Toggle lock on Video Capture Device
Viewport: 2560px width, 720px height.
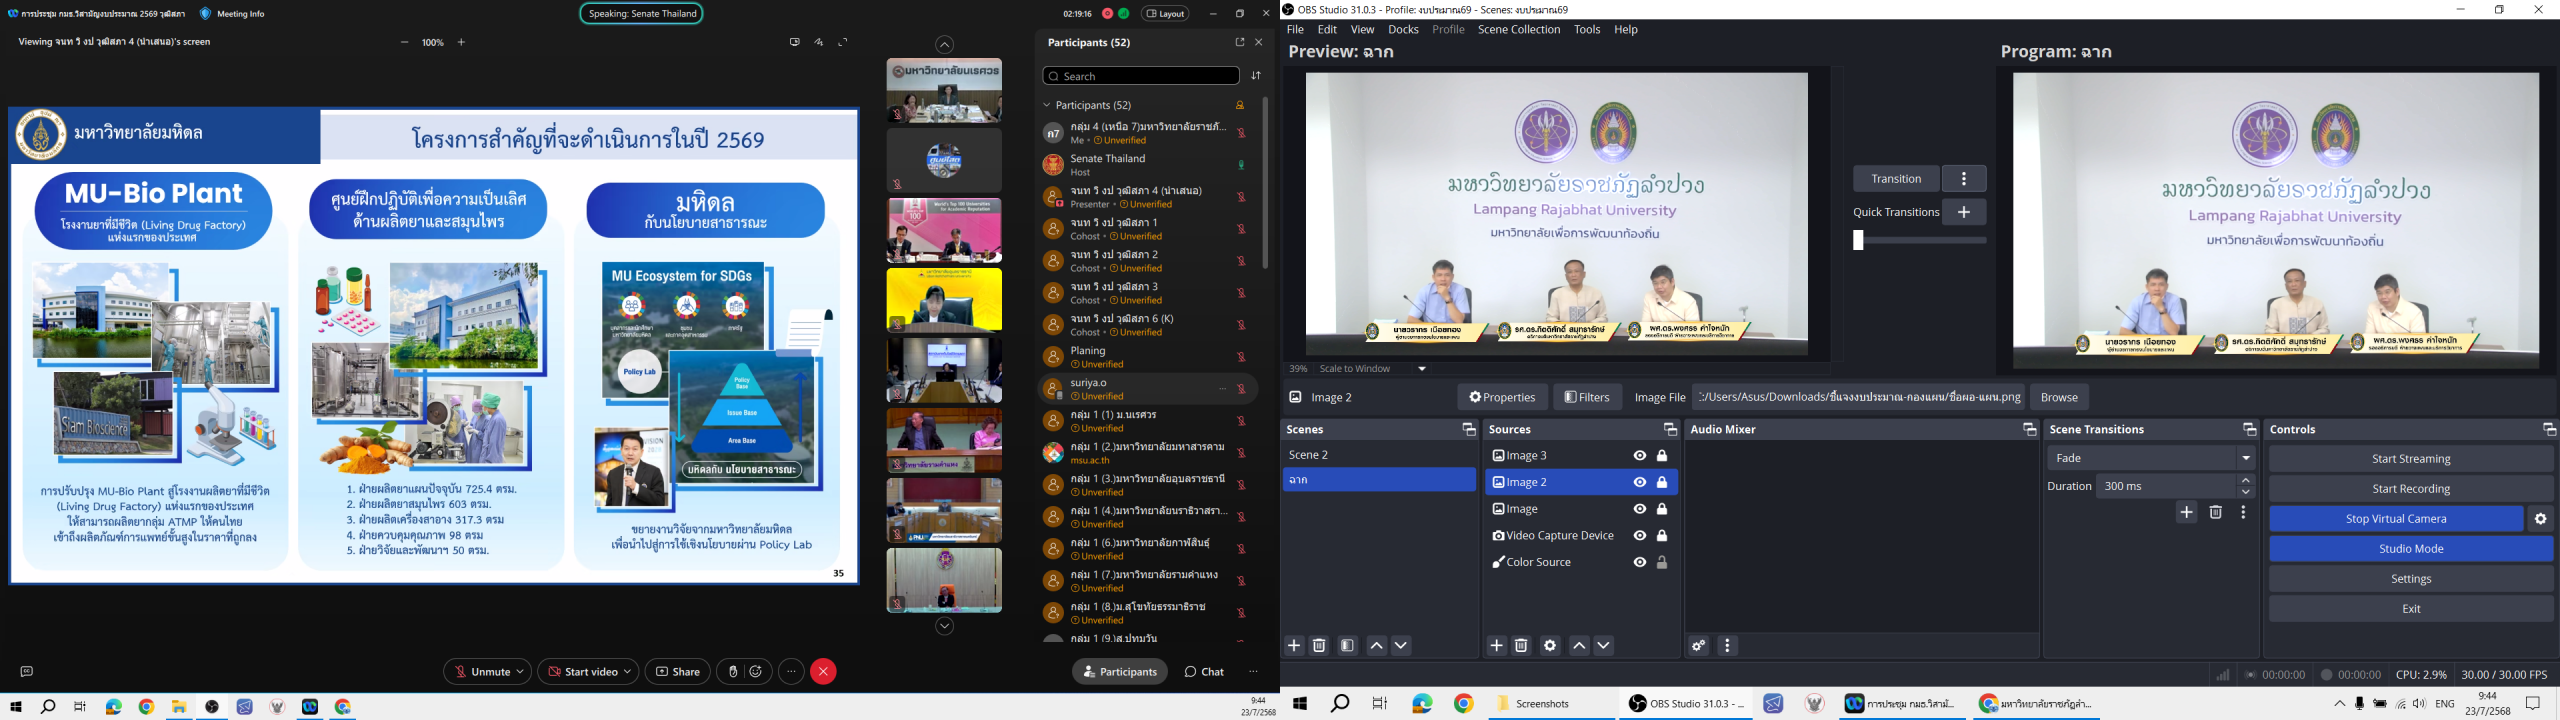[1662, 536]
